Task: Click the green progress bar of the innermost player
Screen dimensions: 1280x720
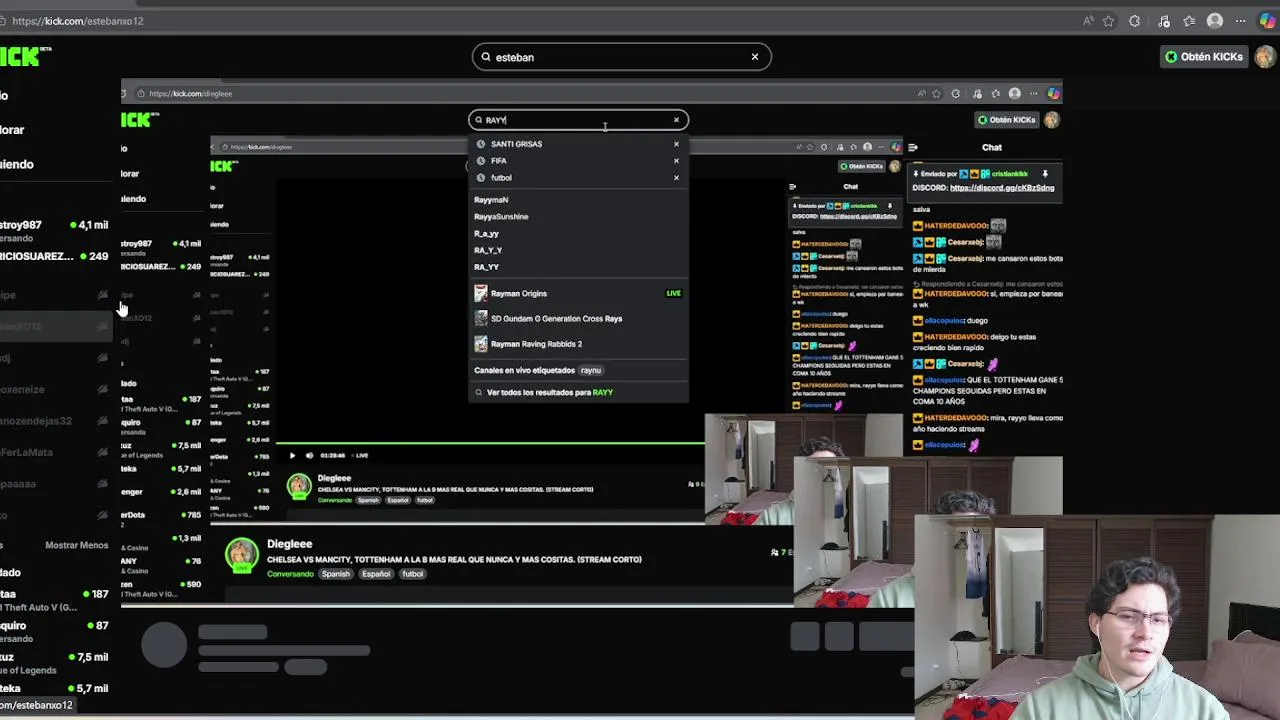Action: (x=490, y=443)
